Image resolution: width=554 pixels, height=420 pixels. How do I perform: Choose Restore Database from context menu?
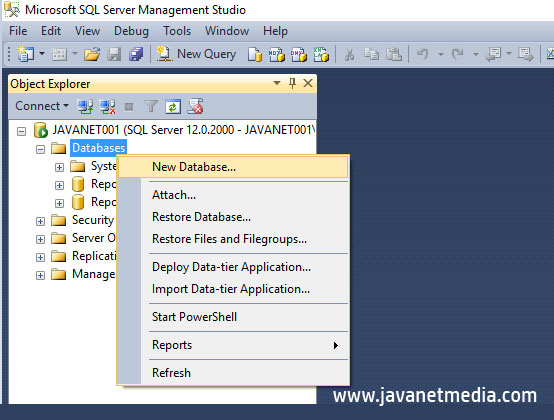click(x=233, y=217)
